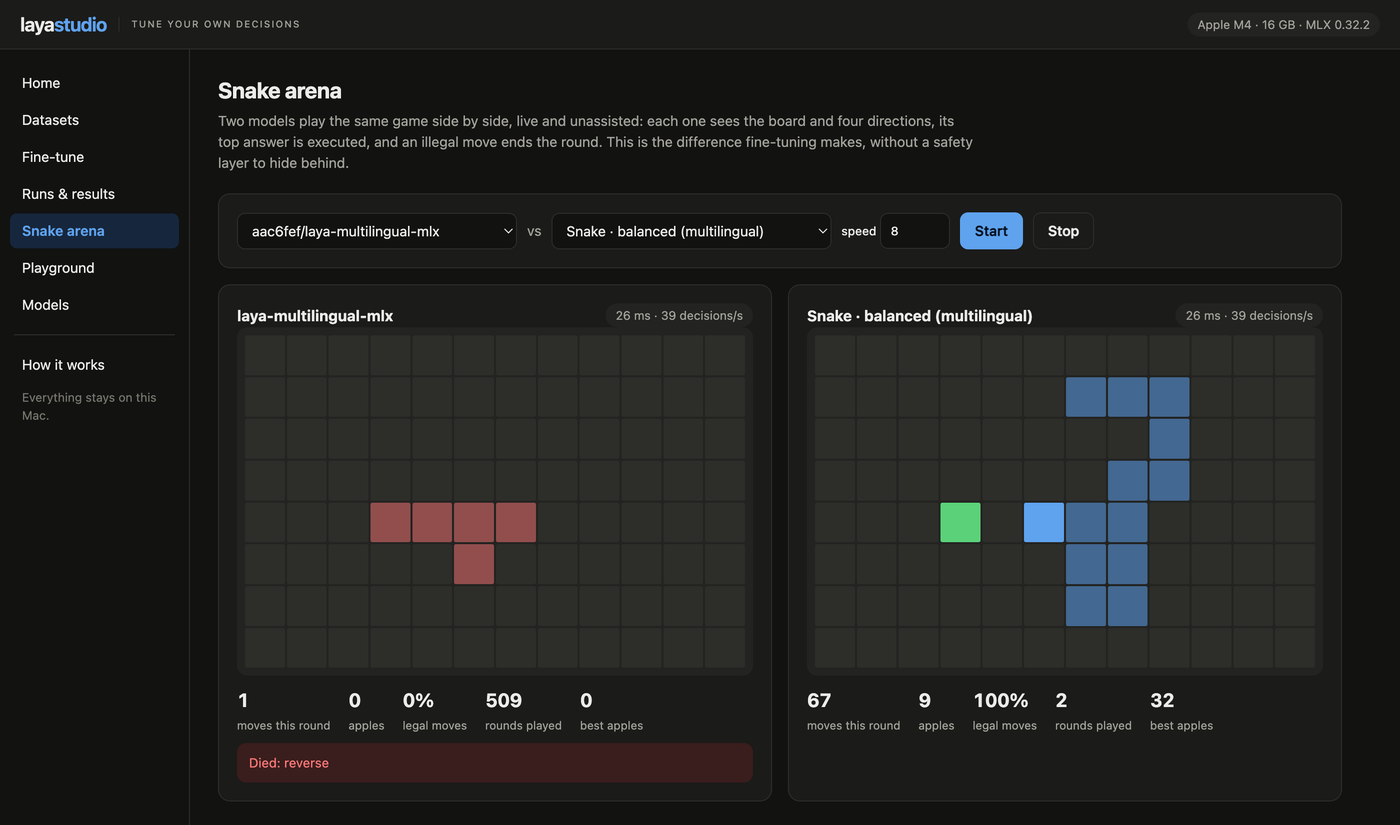The width and height of the screenshot is (1400, 825).
Task: Click the '1' moves this round value
Action: point(243,700)
